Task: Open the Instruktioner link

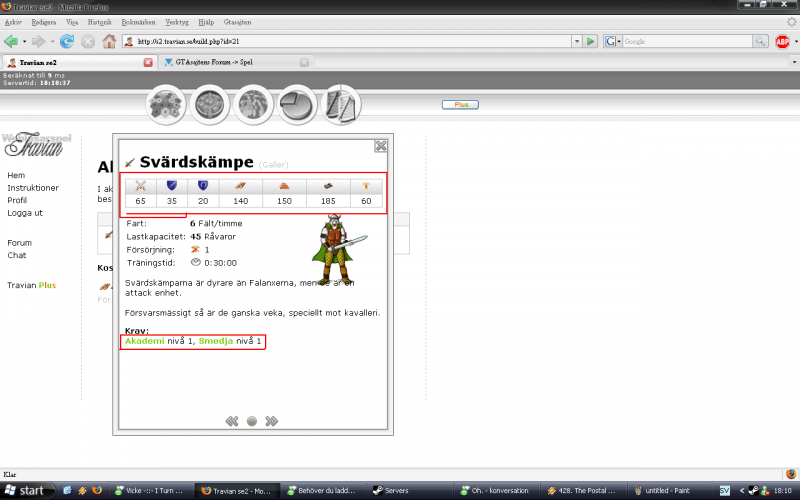Action: click(x=33, y=188)
